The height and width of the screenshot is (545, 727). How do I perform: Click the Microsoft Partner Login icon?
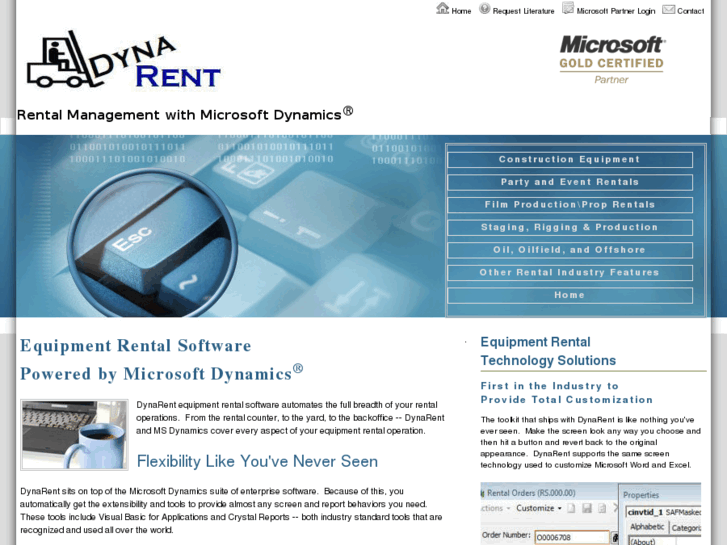[568, 8]
